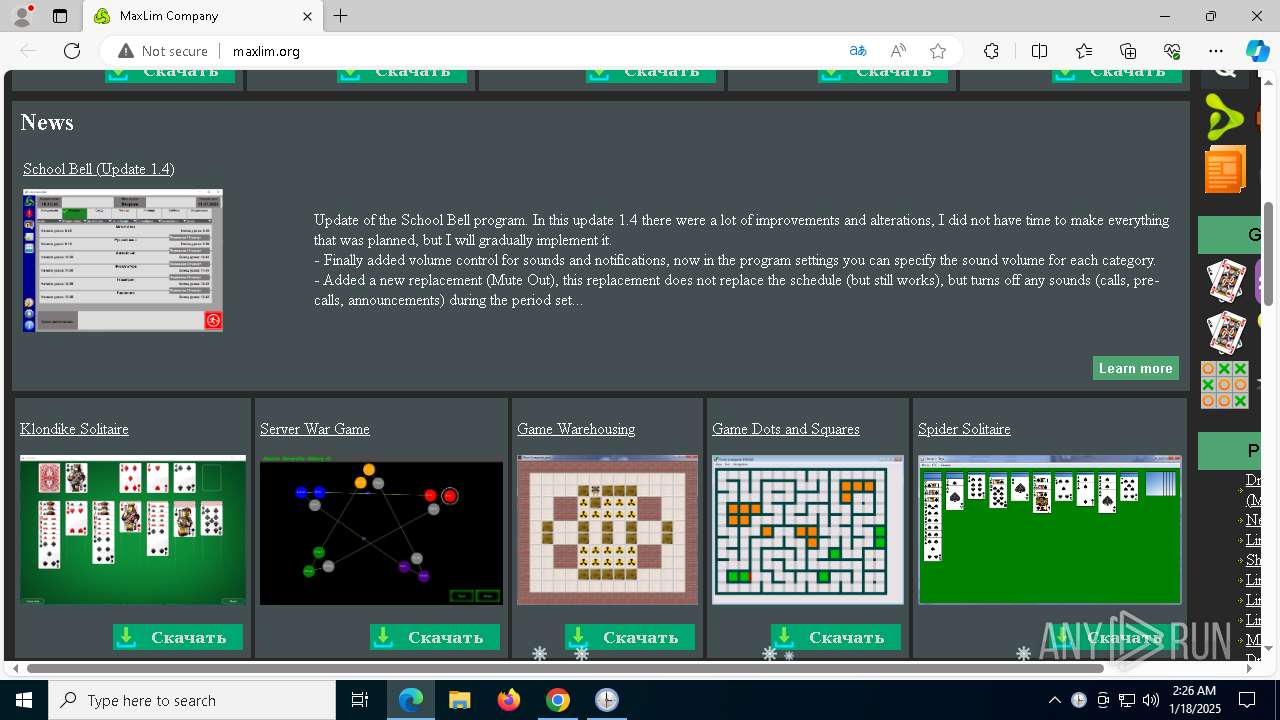Add page to favorites with star icon
Image resolution: width=1280 pixels, height=720 pixels.
pos(938,51)
